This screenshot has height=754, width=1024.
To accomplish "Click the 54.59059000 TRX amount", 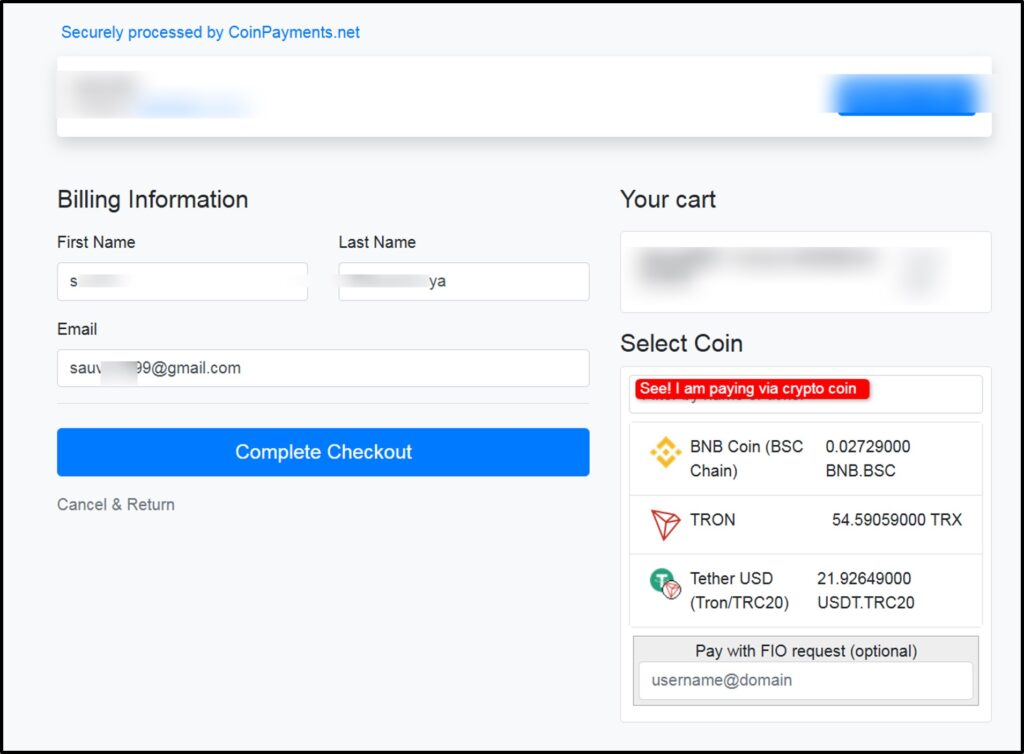I will (897, 520).
